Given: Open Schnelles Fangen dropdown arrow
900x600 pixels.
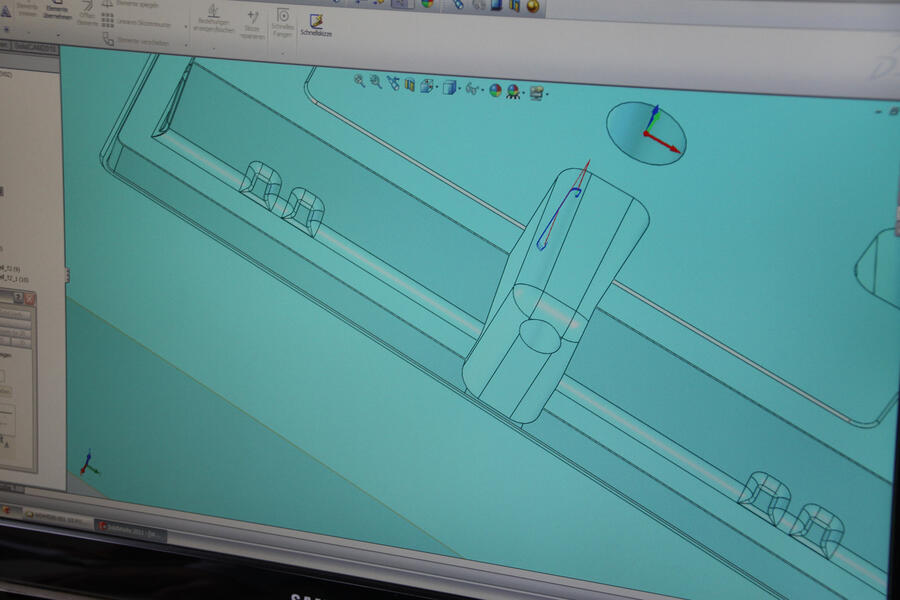Looking at the screenshot, I should (283, 52).
